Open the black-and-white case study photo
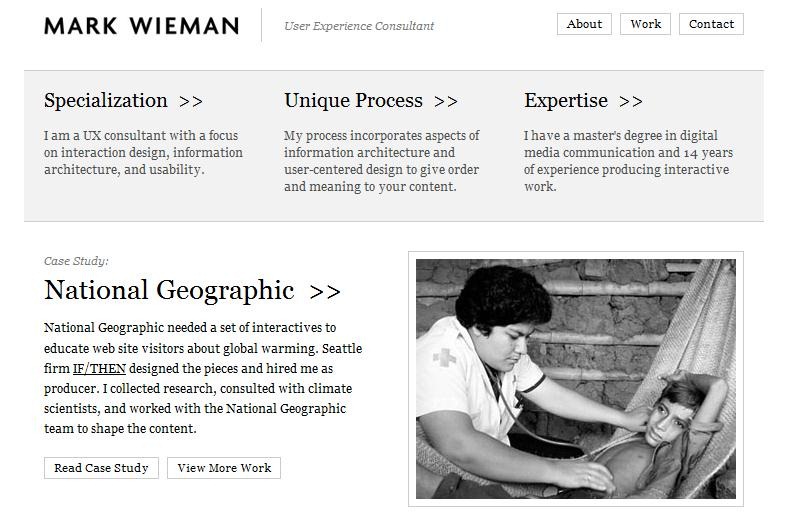789x514 pixels. point(576,379)
